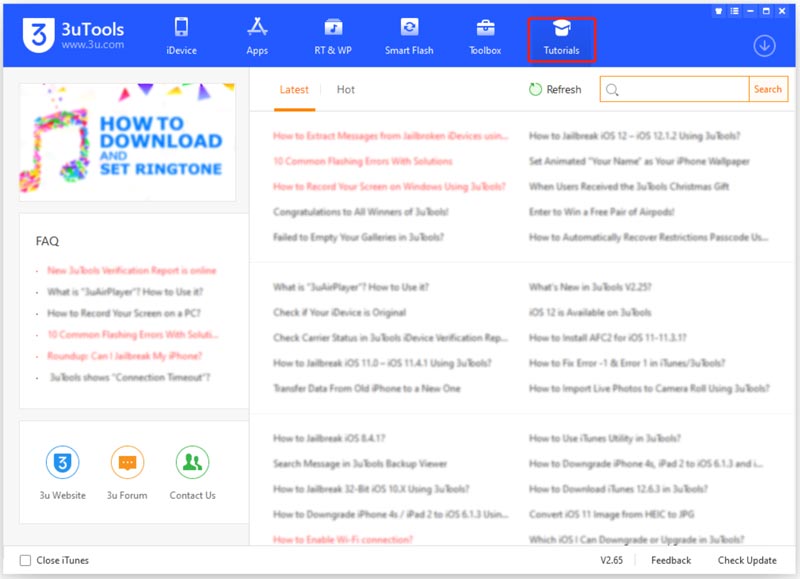Open the How to Download Ringtone banner
Image resolution: width=800 pixels, height=579 pixels.
pos(128,142)
